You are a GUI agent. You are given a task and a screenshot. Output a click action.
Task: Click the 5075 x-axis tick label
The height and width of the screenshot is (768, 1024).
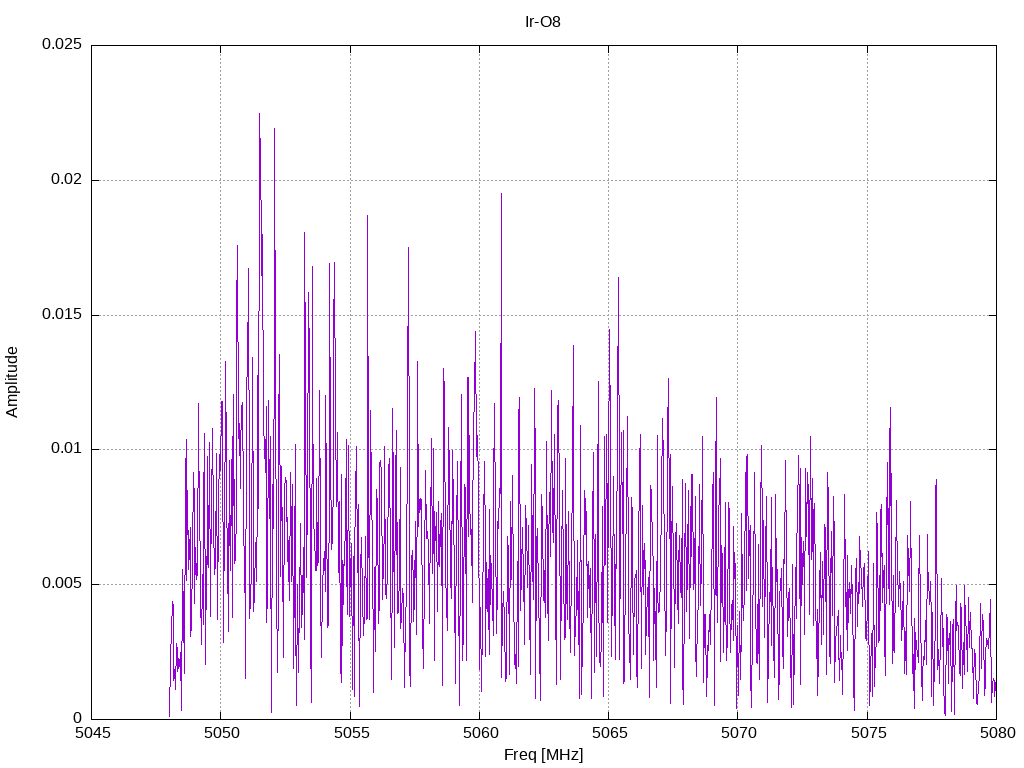[868, 733]
